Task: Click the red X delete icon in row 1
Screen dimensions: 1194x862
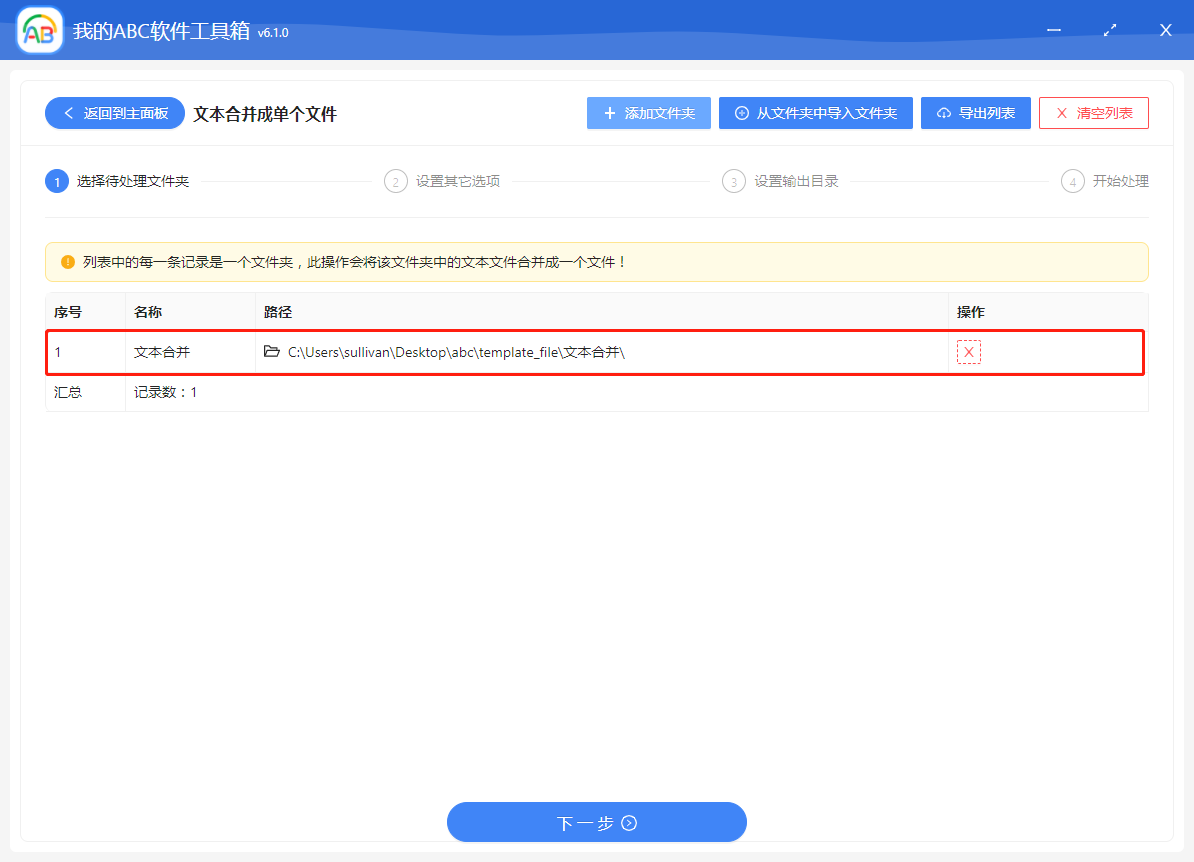Action: pyautogui.click(x=968, y=352)
